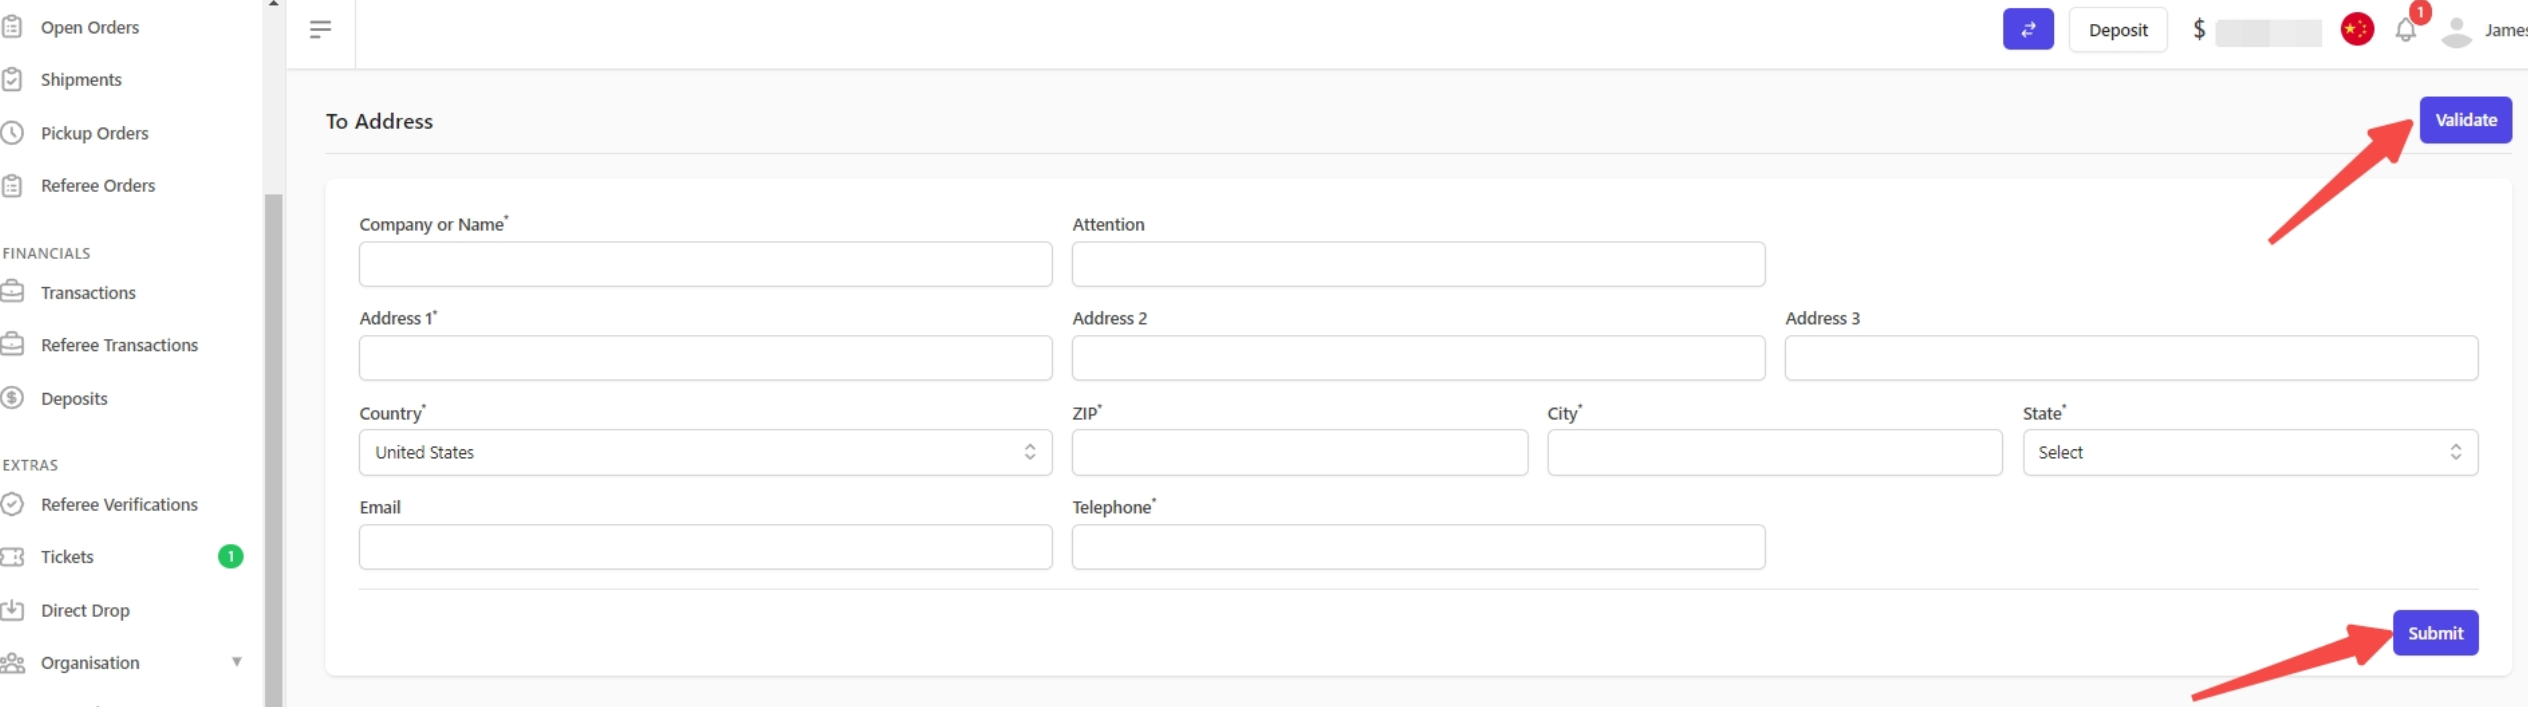
Task: Focus the Address 2 input field
Action: tap(1418, 358)
